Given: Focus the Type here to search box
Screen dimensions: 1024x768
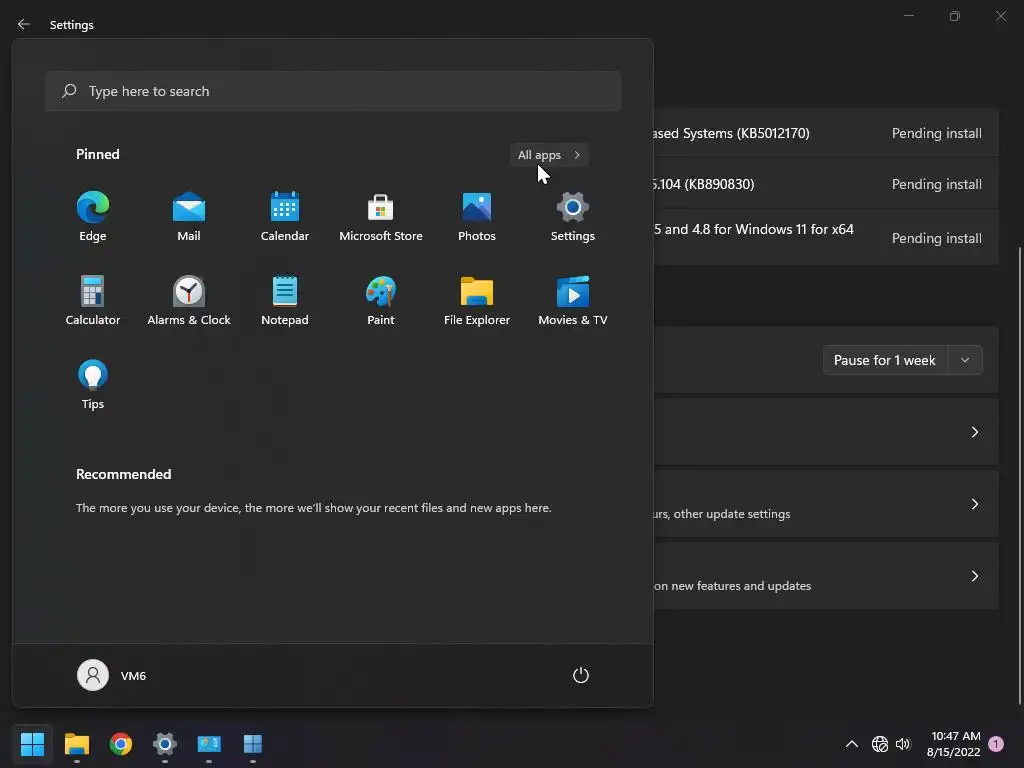Looking at the screenshot, I should click(x=333, y=91).
